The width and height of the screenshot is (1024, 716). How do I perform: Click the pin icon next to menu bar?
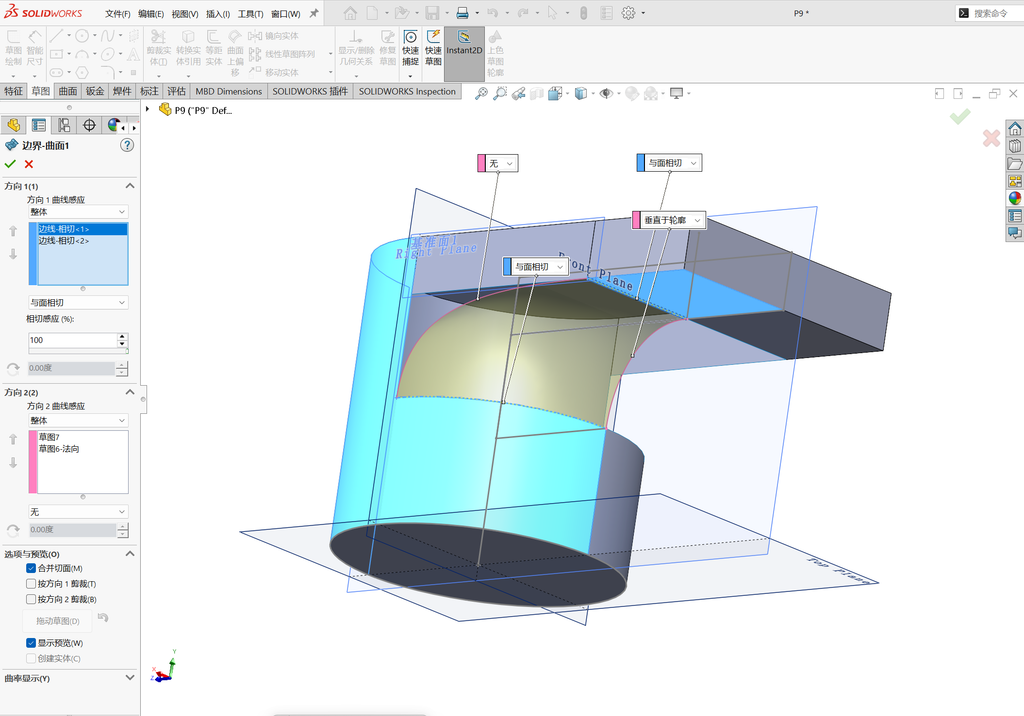click(314, 13)
